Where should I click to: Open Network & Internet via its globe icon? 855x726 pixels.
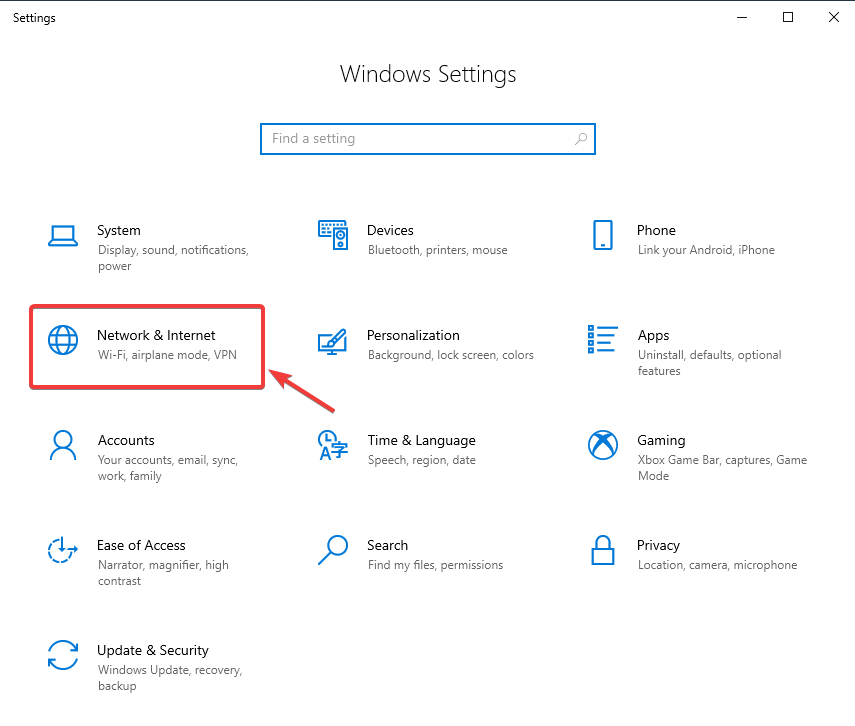(63, 340)
